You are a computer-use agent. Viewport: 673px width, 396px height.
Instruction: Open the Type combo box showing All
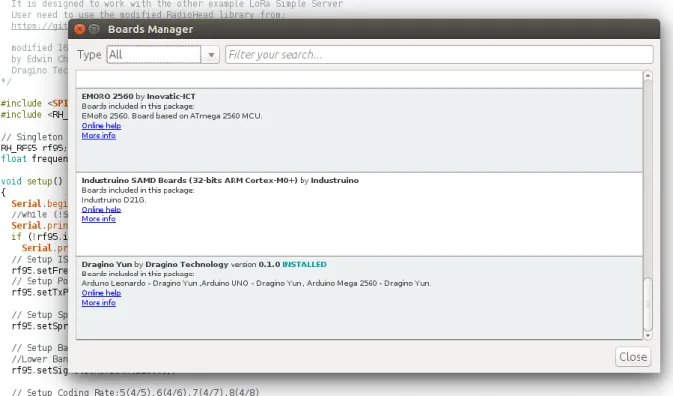pos(154,54)
